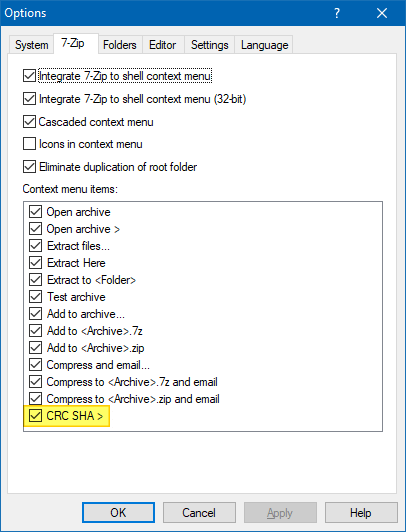406x532 pixels.
Task: Uncheck Eliminate duplication of root folder
Action: click(x=30, y=167)
